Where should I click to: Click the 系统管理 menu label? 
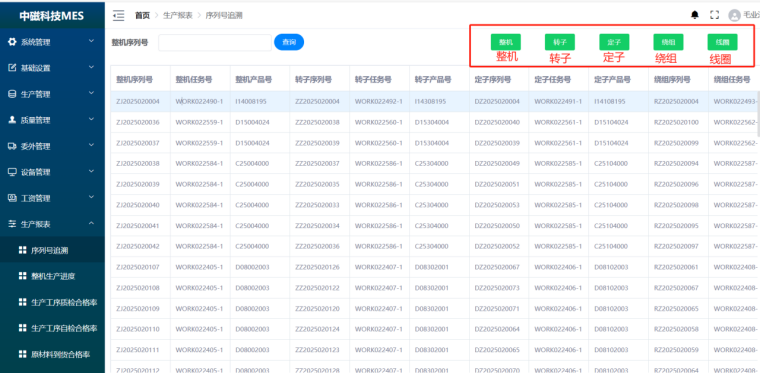pos(35,42)
